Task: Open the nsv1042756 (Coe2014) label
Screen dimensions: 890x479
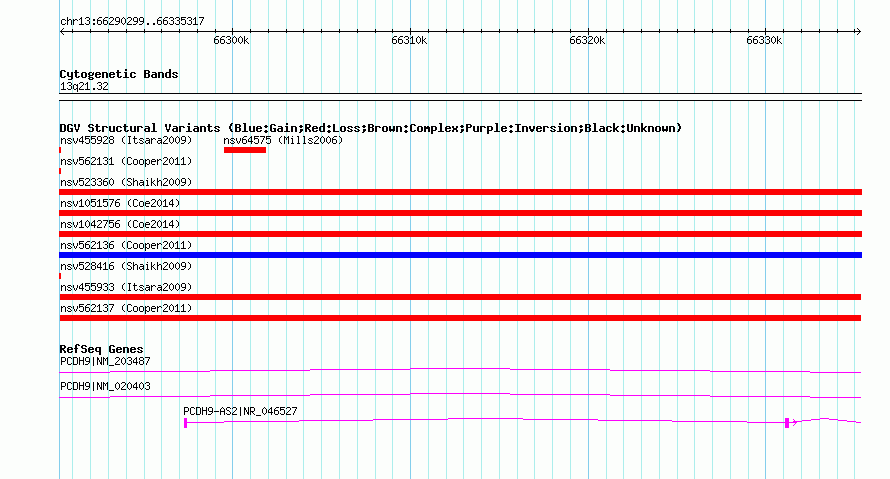Action: (x=120, y=224)
